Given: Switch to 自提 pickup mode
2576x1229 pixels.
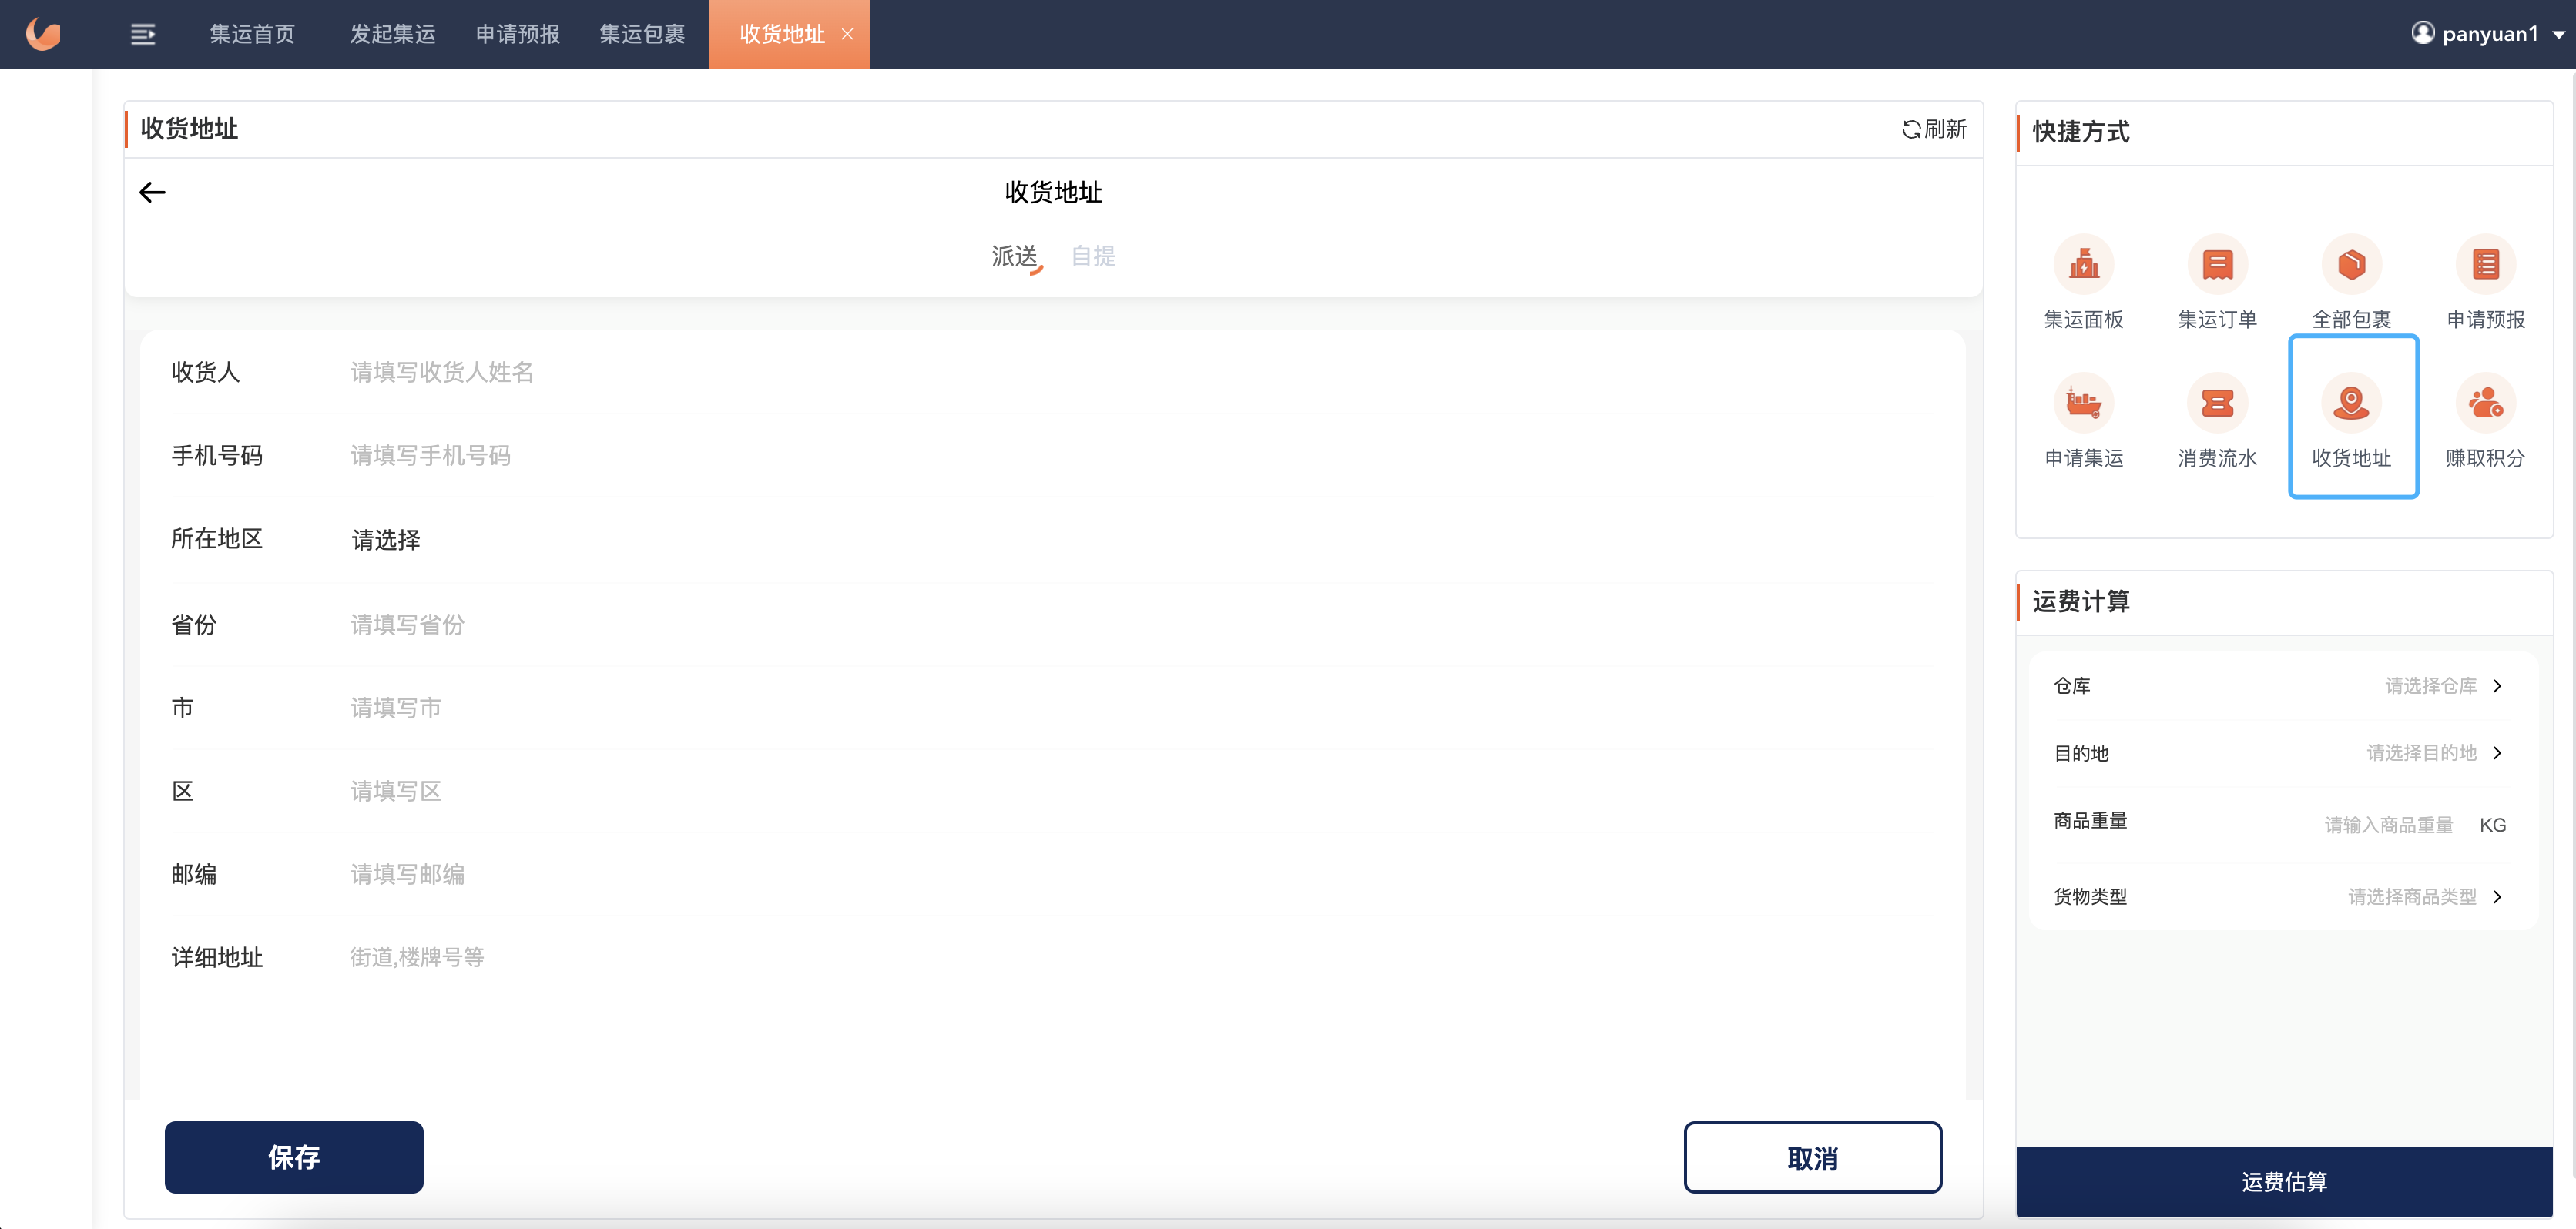Looking at the screenshot, I should coord(1093,256).
